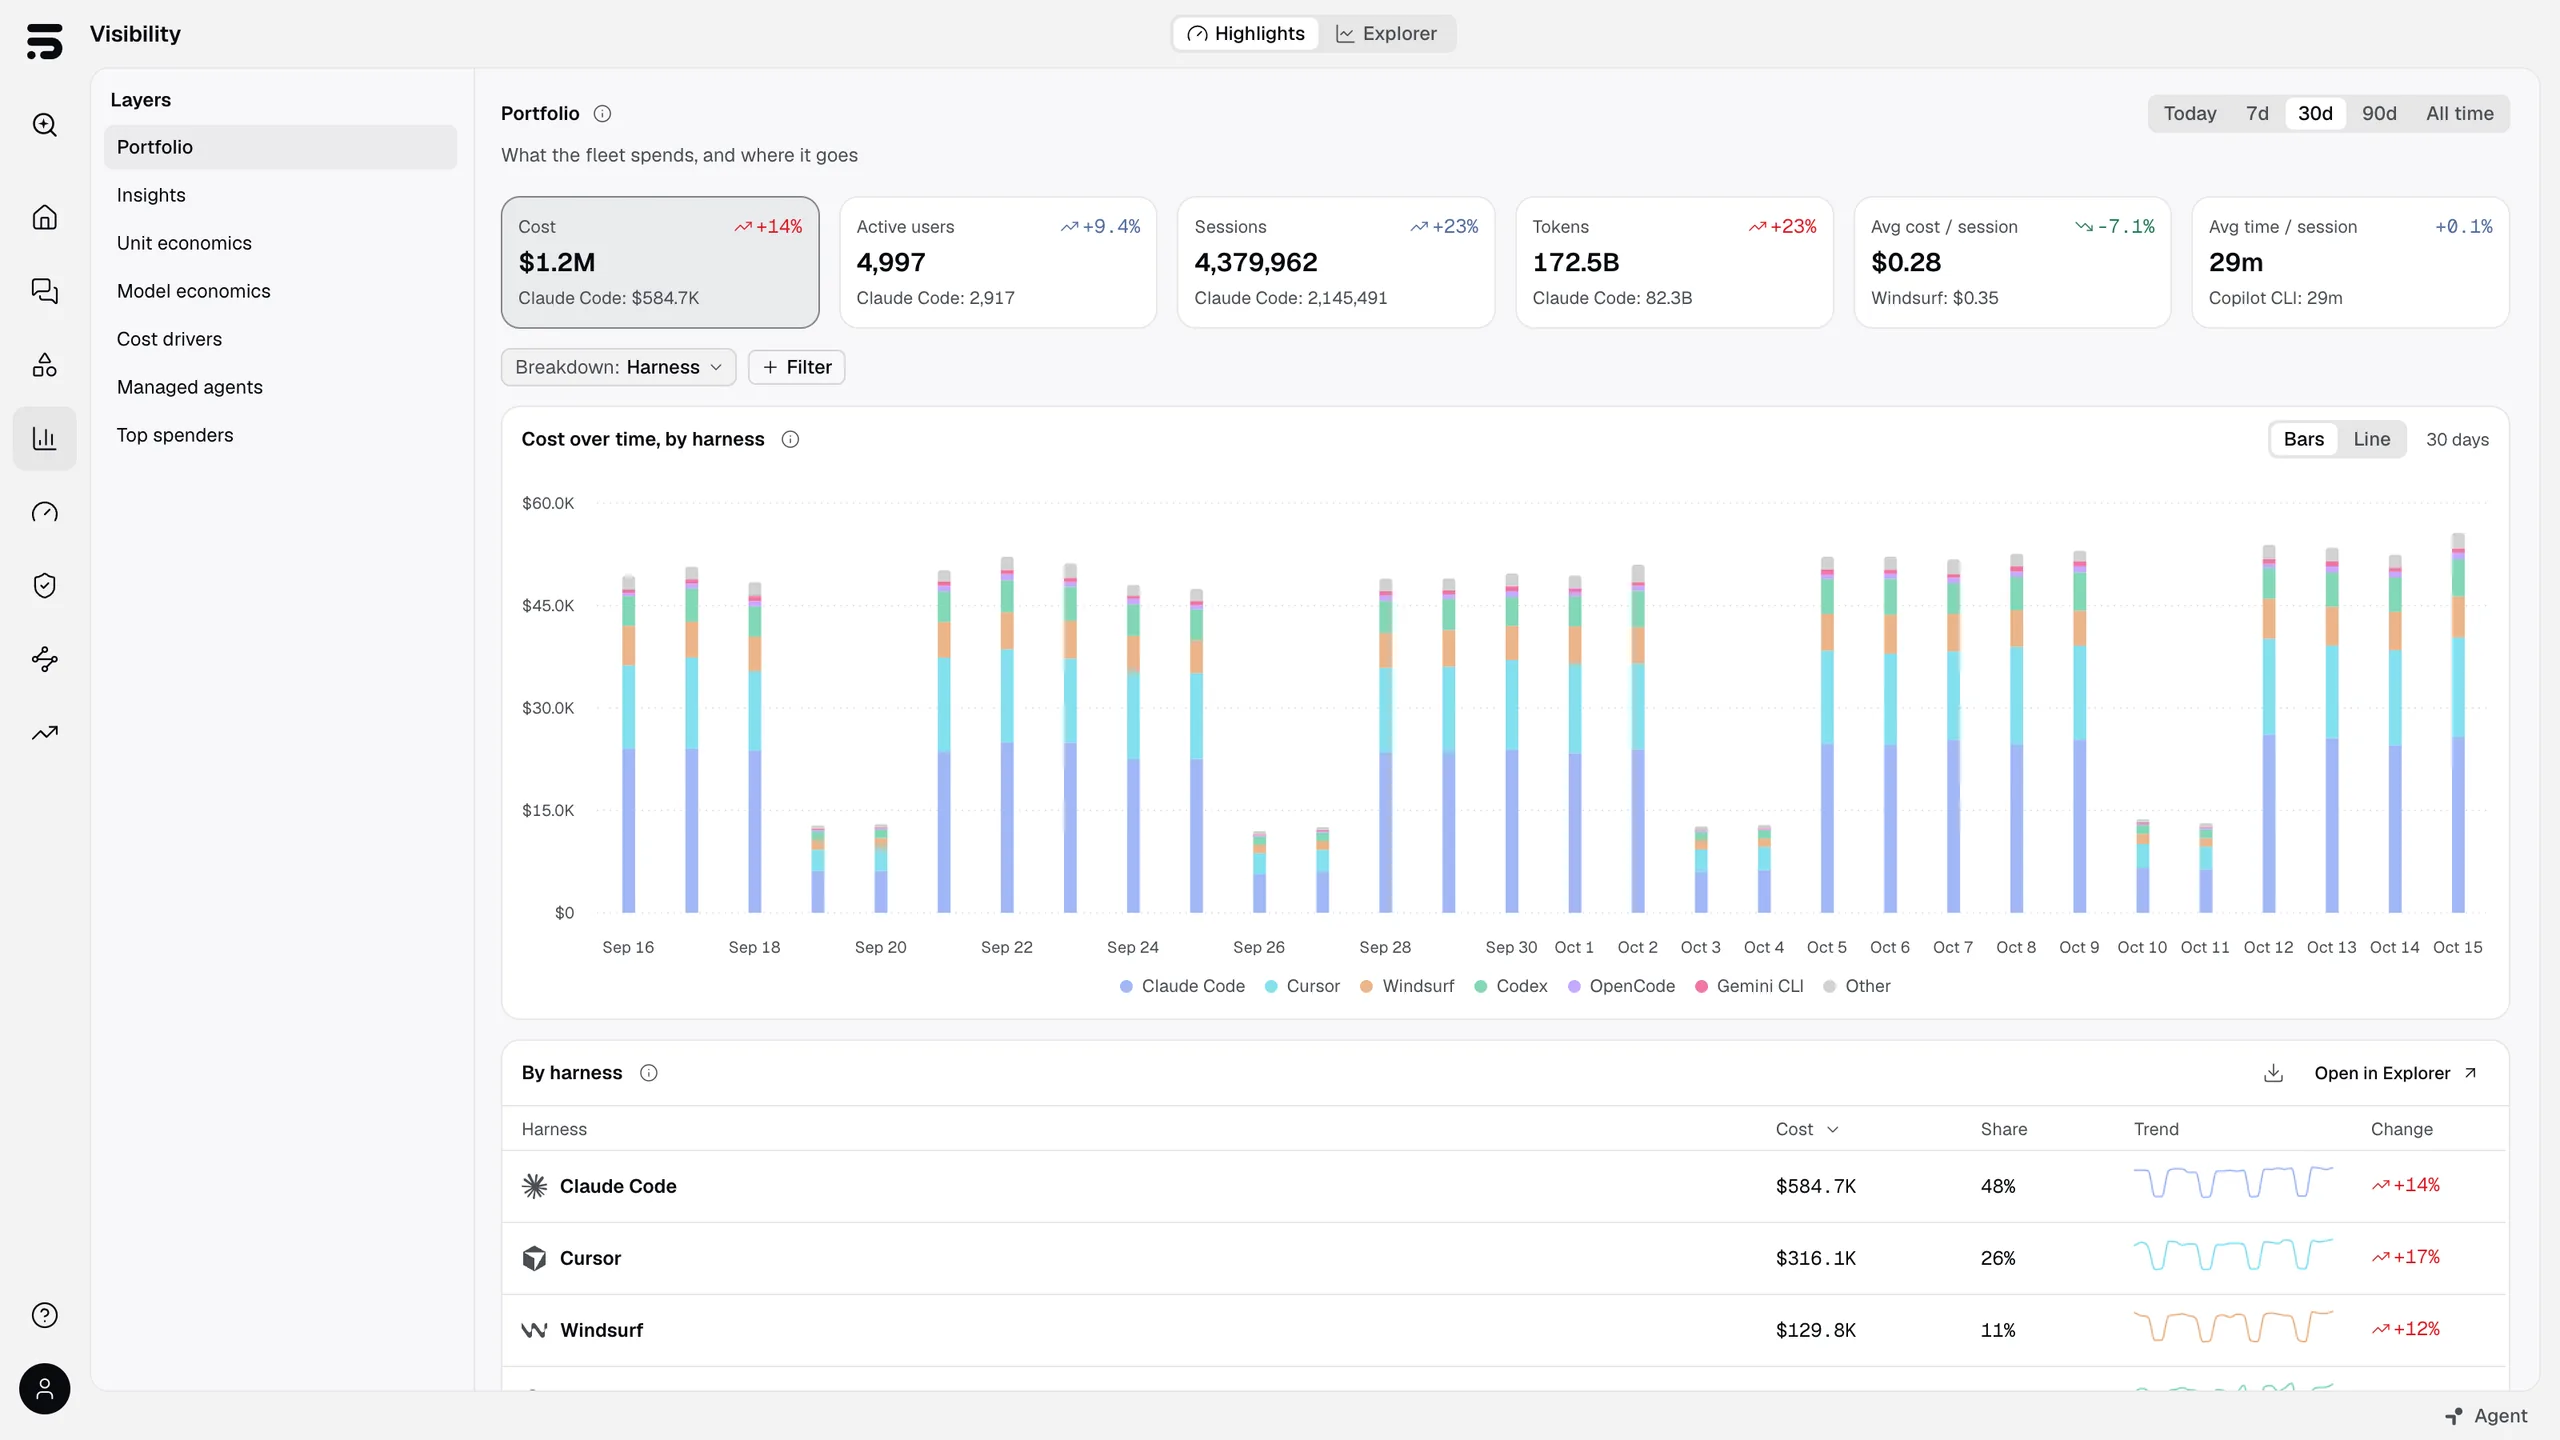Add a Filter

pos(796,367)
